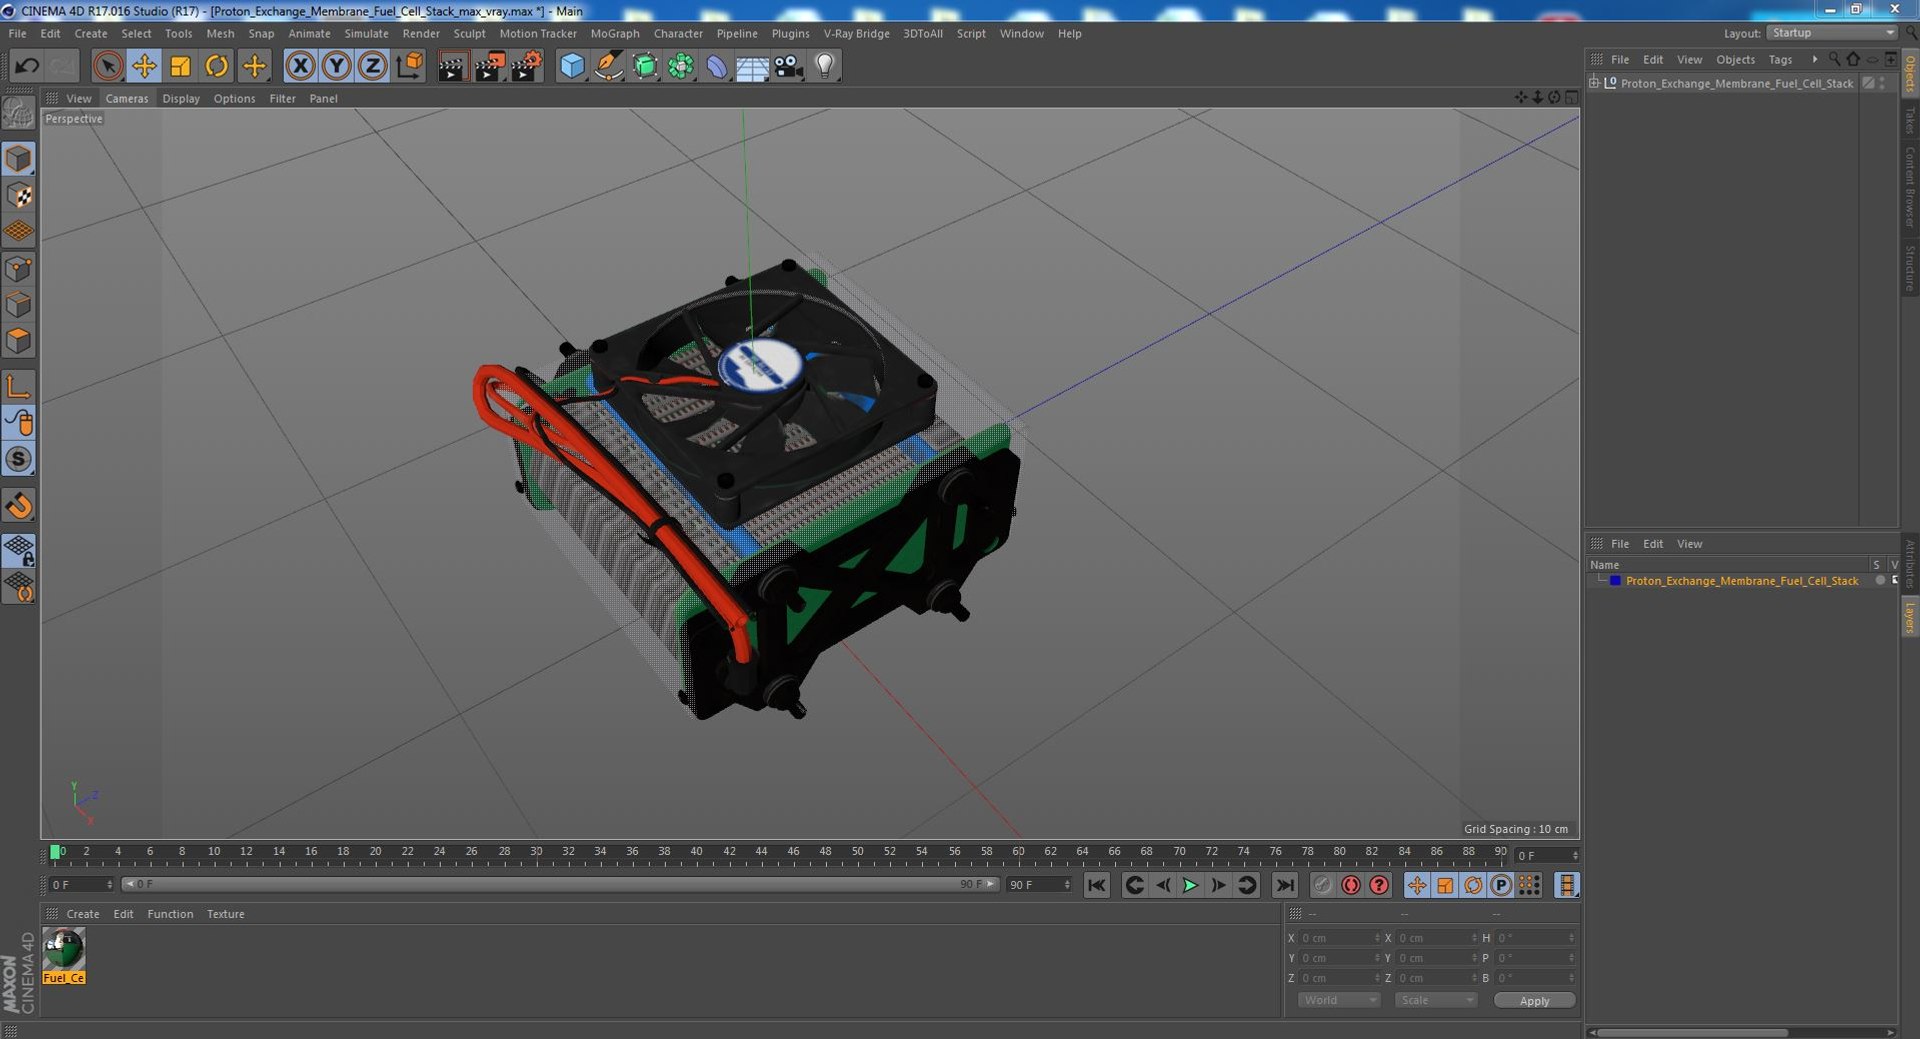1920x1039 pixels.
Task: Toggle Position keyframe recording
Action: pyautogui.click(x=1417, y=885)
